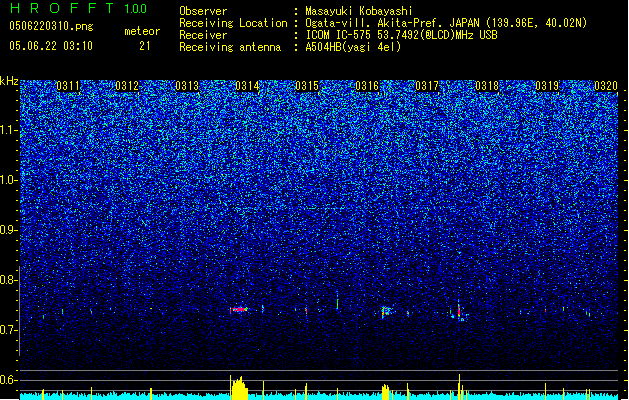Click the 'Receiving antenna' field label

click(x=230, y=47)
